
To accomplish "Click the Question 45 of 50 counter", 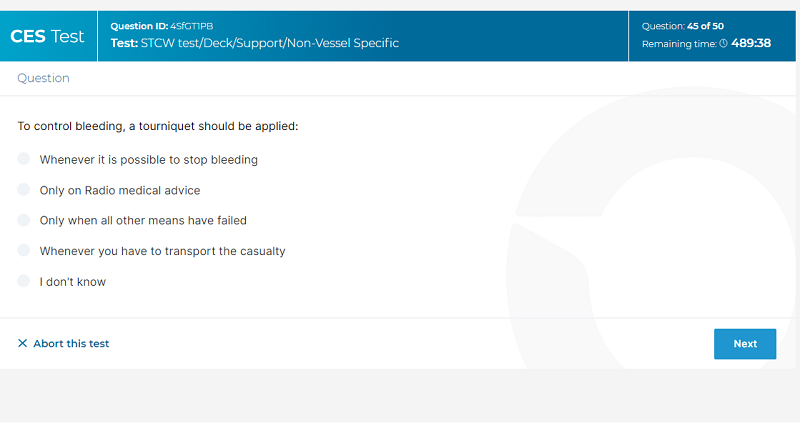I will pos(683,26).
